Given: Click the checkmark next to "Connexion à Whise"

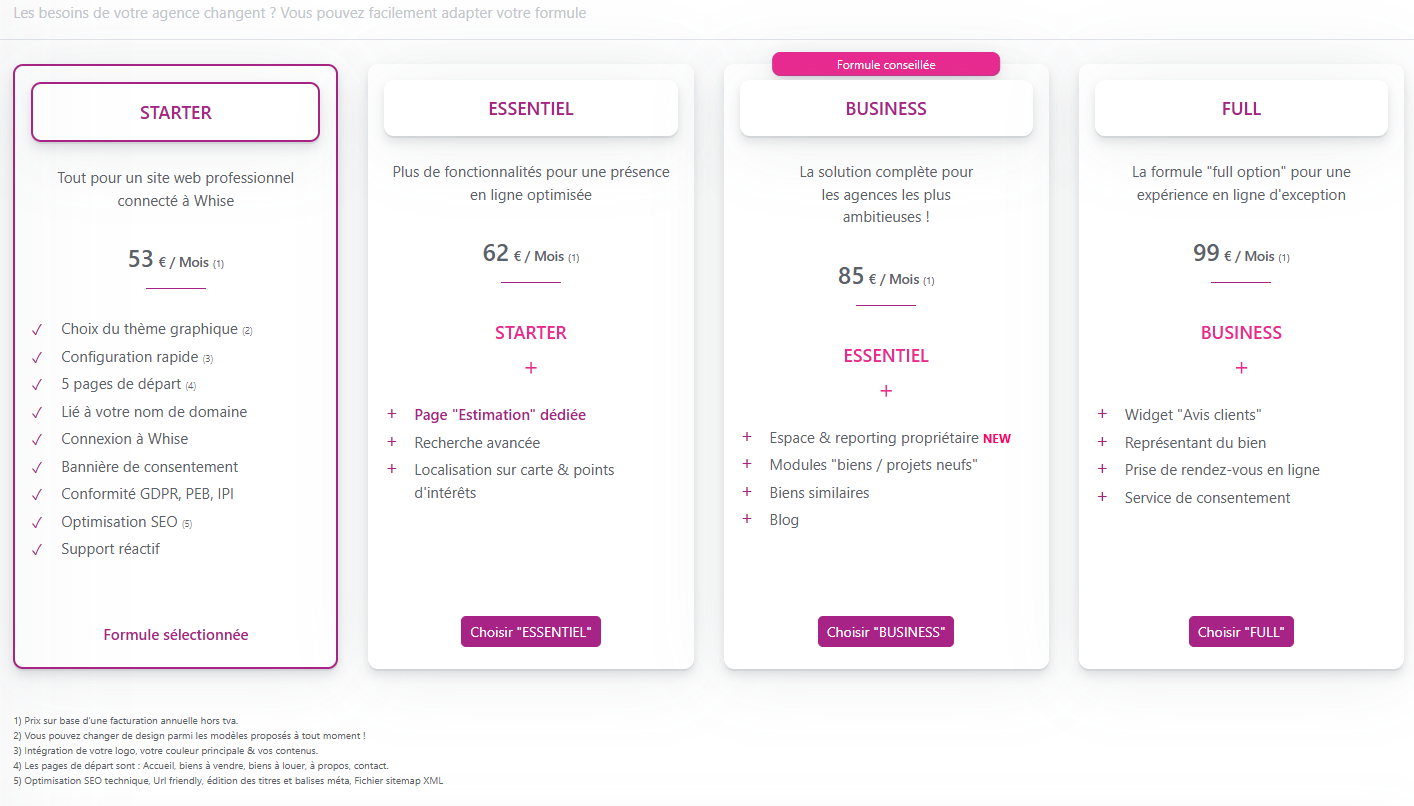Looking at the screenshot, I should pyautogui.click(x=37, y=439).
